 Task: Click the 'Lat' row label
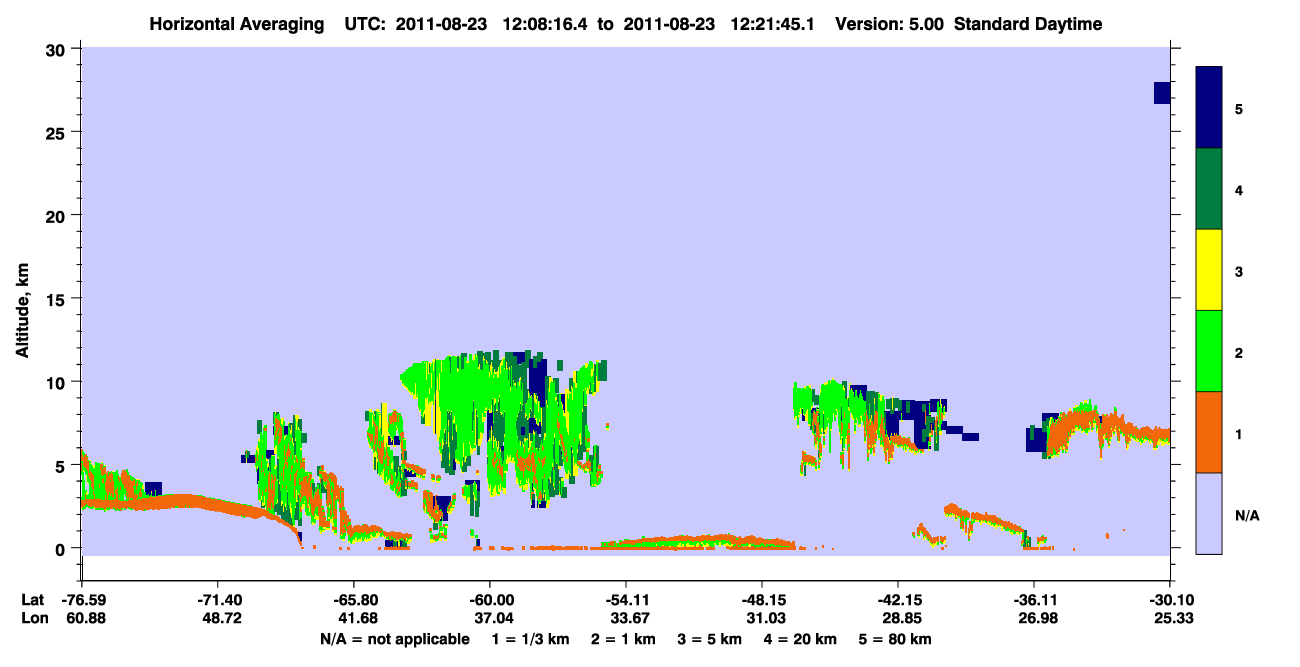click(x=33, y=600)
